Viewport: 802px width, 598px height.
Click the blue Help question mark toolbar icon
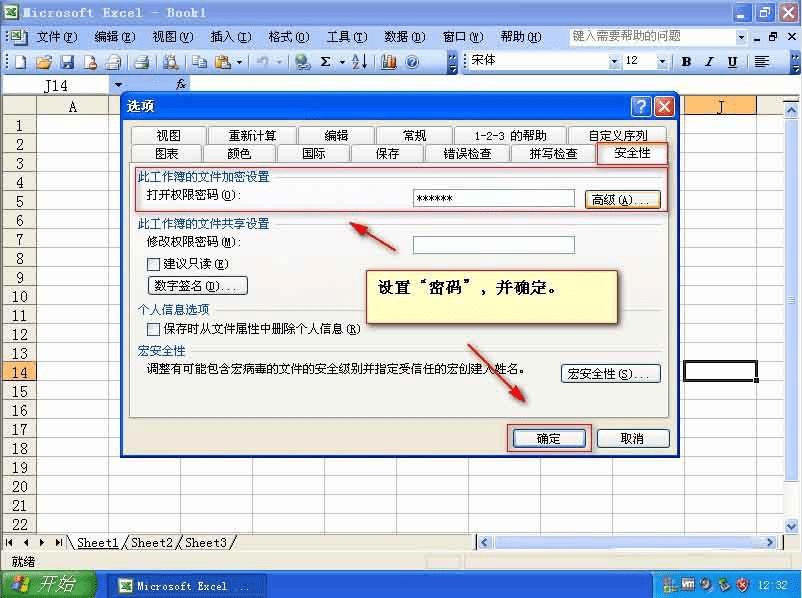pyautogui.click(x=412, y=62)
